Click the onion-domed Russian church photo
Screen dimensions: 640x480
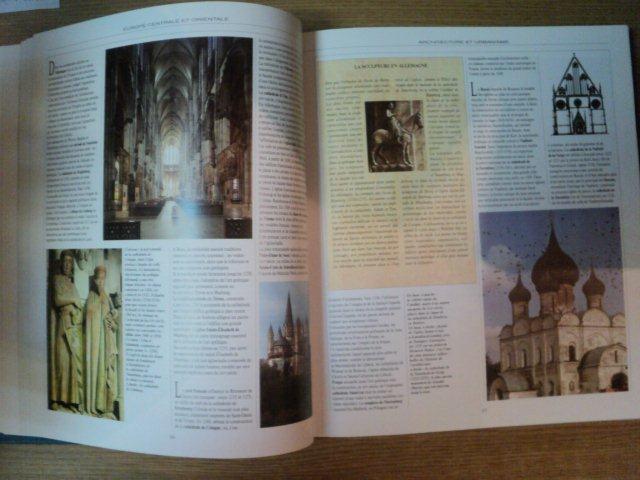click(553, 304)
